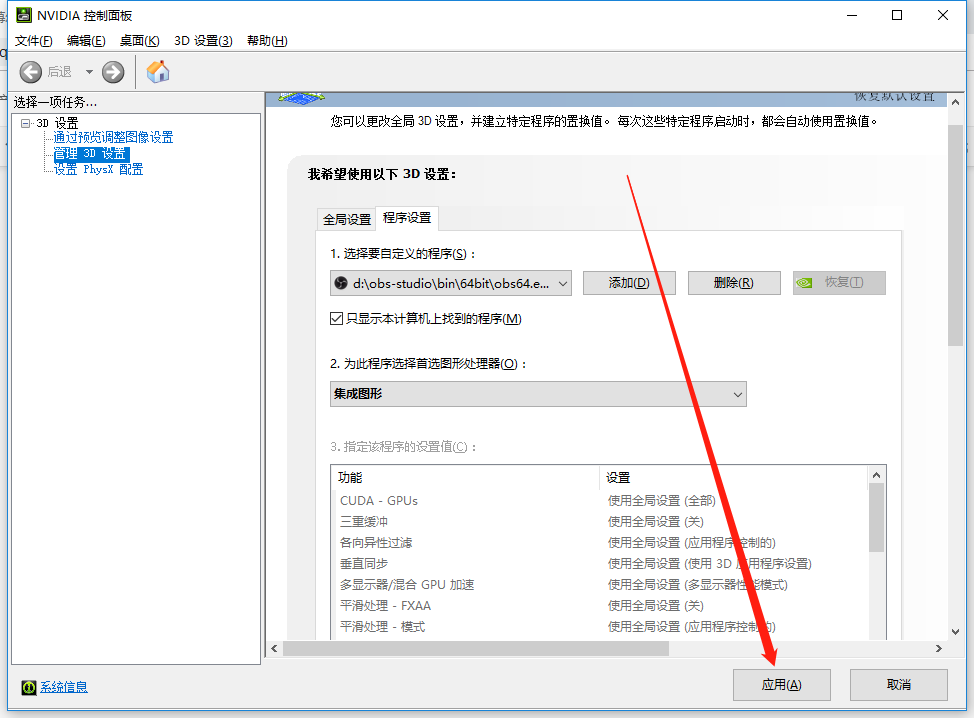Click the NVIDIA 控制面板 title bar icon
This screenshot has height=718, width=974.
coord(24,15)
